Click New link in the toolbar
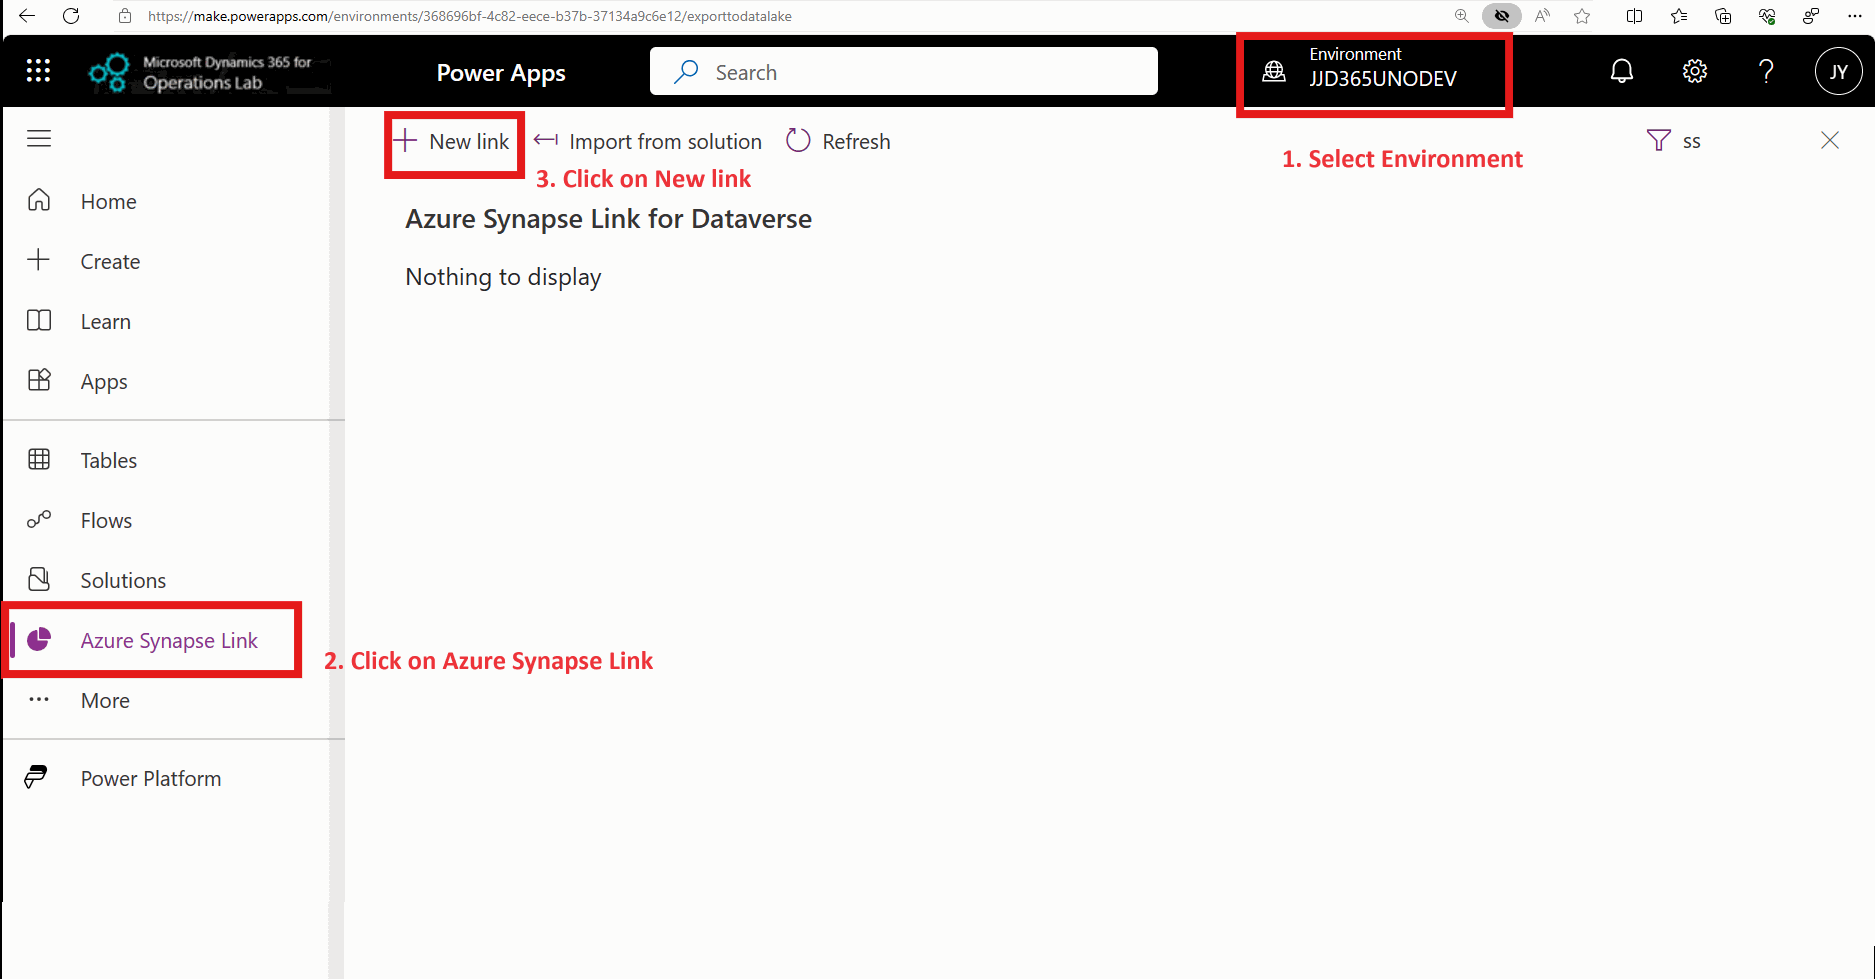This screenshot has width=1875, height=979. (453, 141)
